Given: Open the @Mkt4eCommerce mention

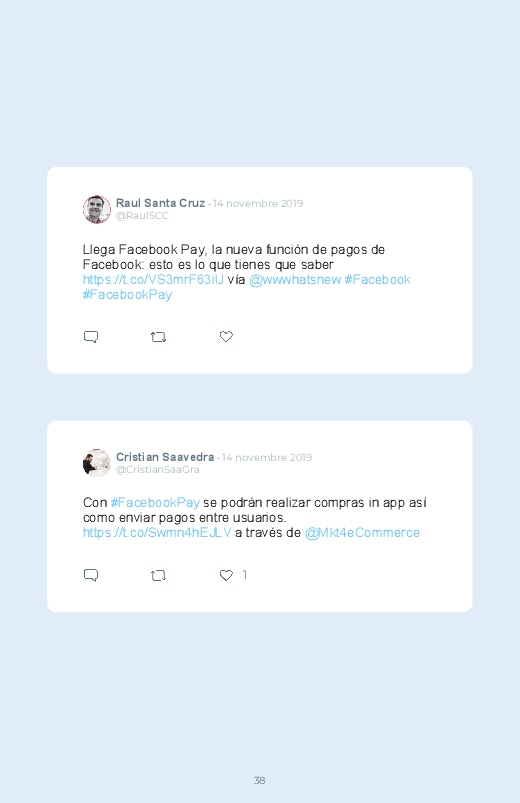Looking at the screenshot, I should 362,533.
